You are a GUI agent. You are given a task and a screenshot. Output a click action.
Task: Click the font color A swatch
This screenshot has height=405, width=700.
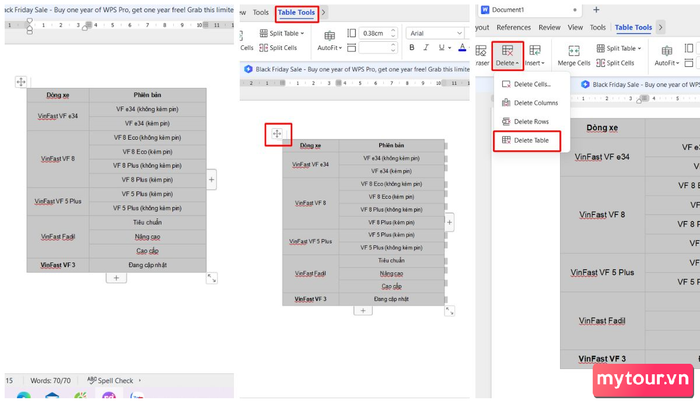462,47
